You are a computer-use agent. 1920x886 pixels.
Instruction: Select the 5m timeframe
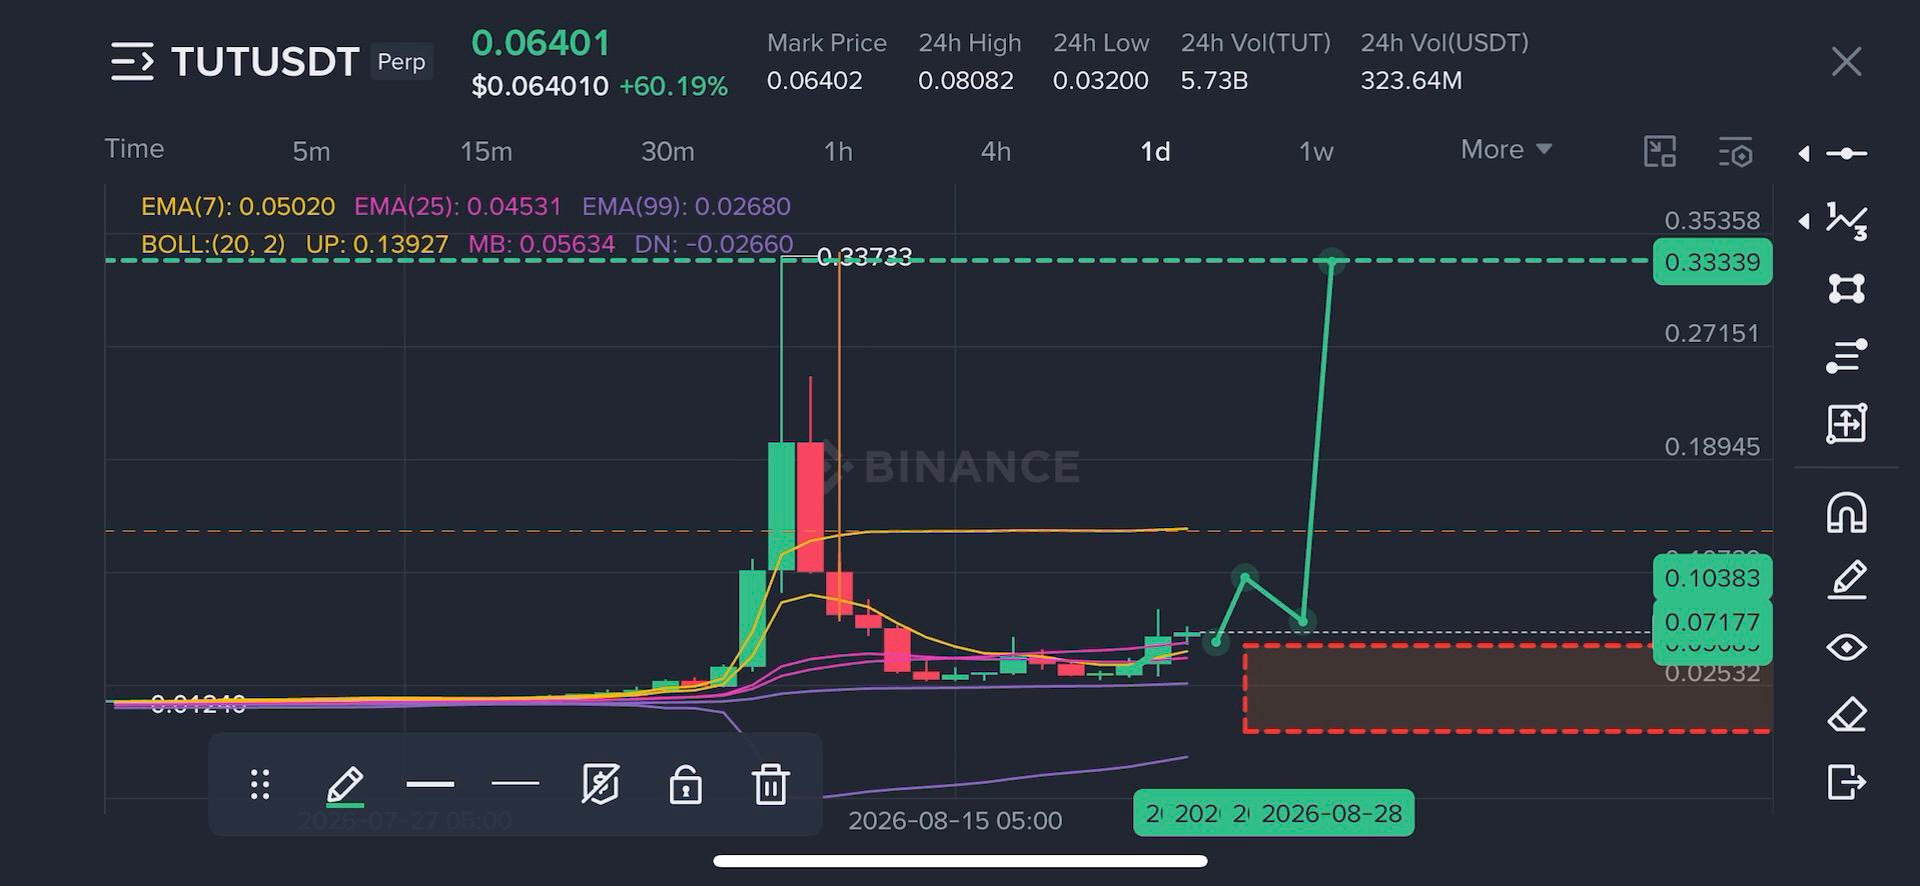click(x=311, y=151)
